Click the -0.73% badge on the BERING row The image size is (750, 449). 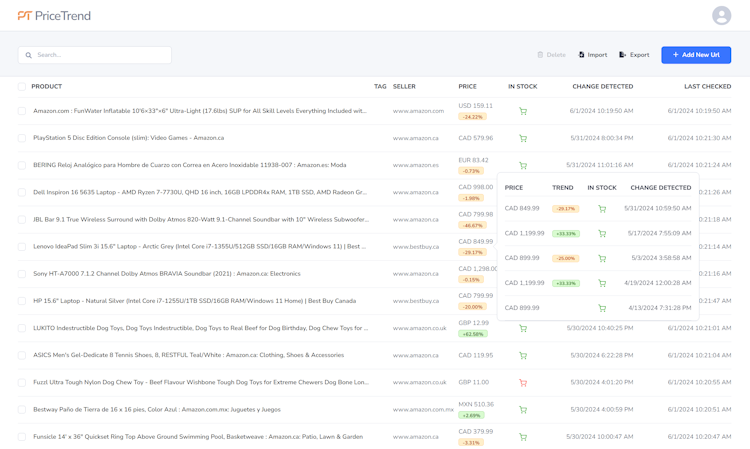(x=471, y=171)
